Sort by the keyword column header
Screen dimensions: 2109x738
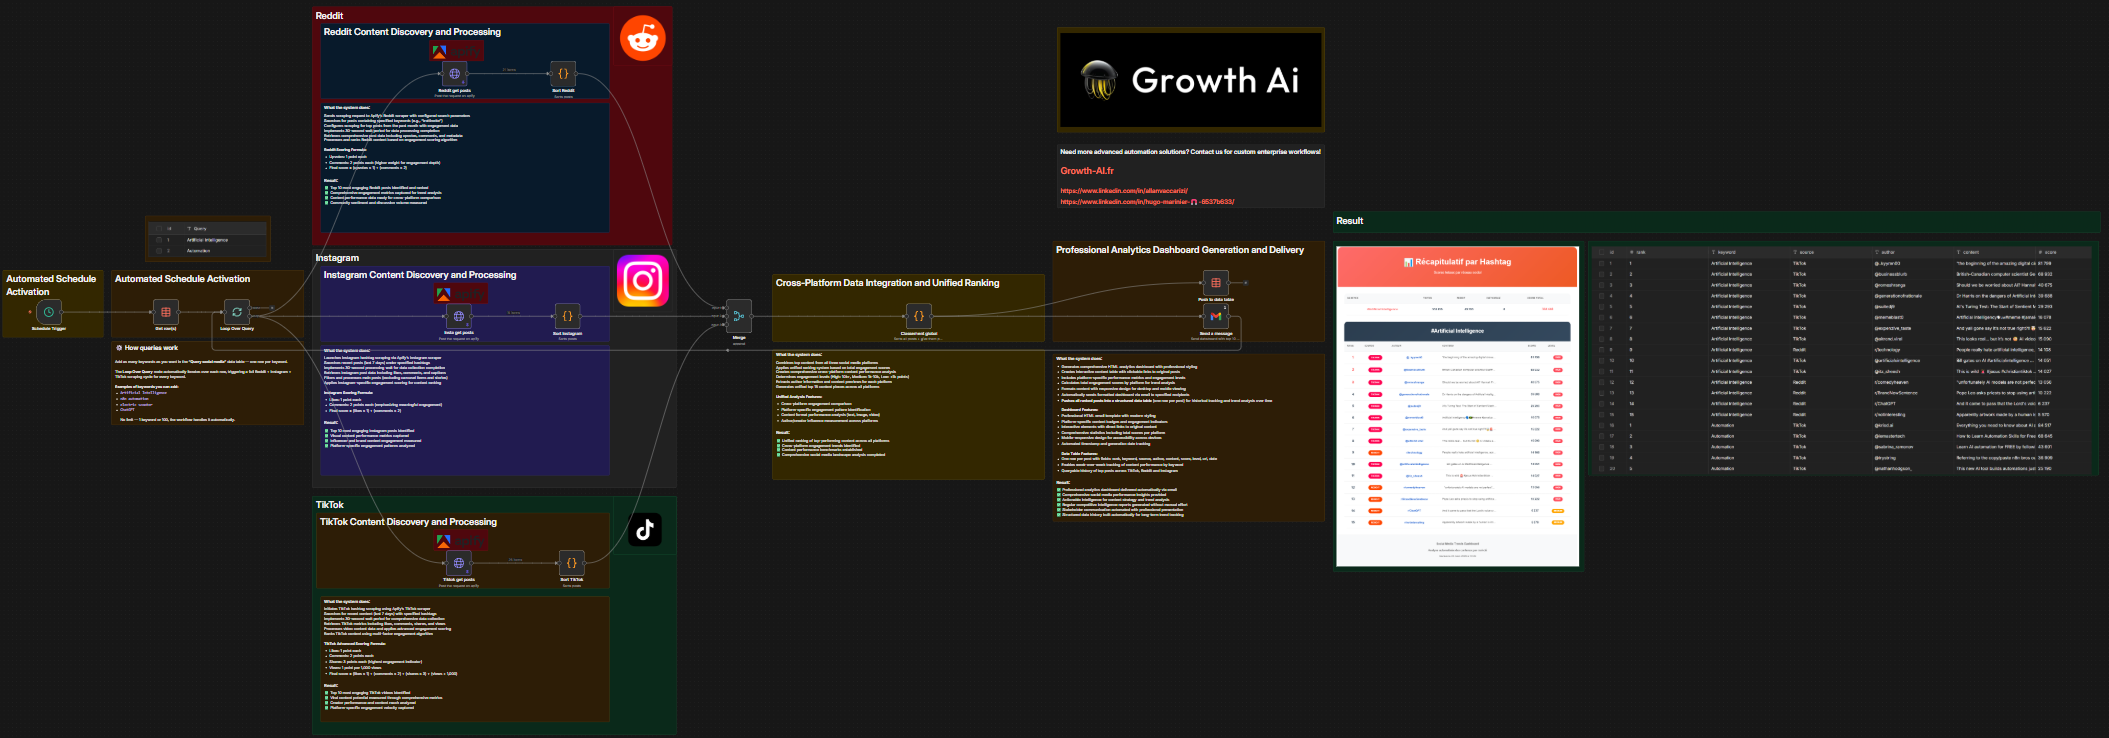coord(1727,252)
